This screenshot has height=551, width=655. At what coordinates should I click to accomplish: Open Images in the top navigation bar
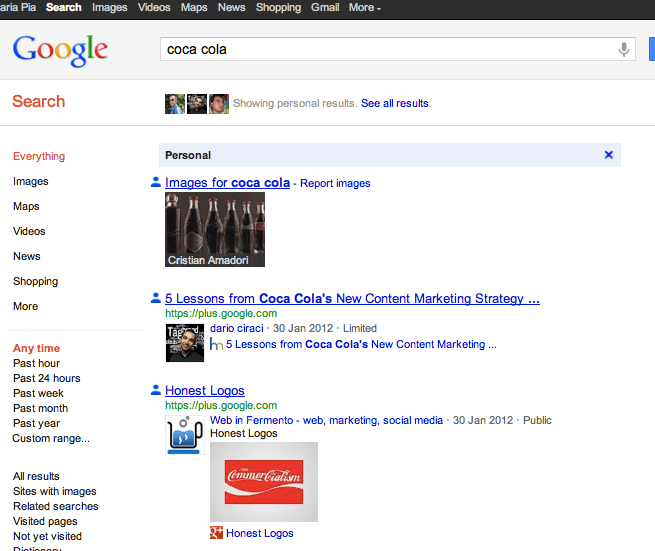pyautogui.click(x=109, y=8)
